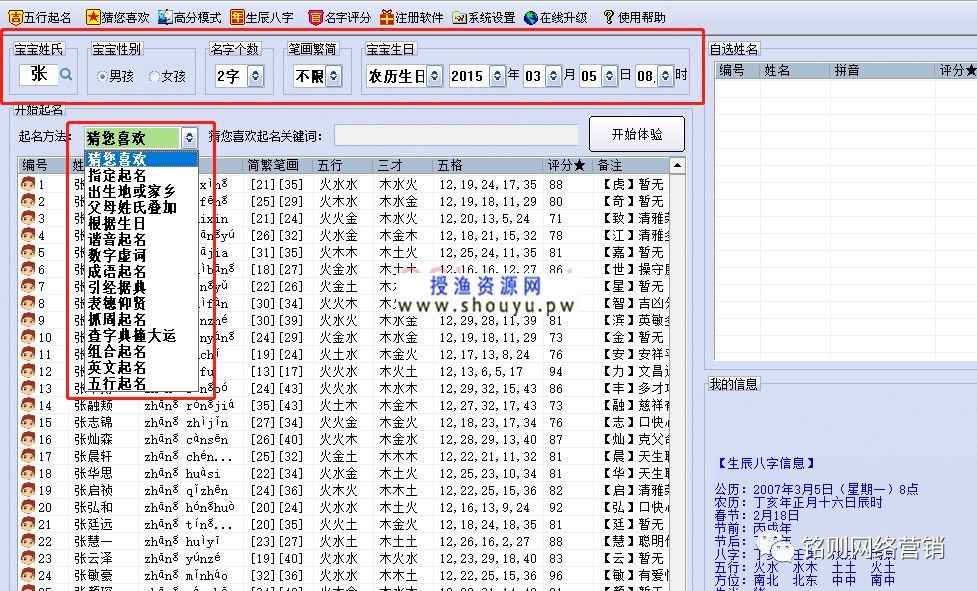Select the name 张启祯 in row 19
The height and width of the screenshot is (591, 977).
tap(93, 490)
